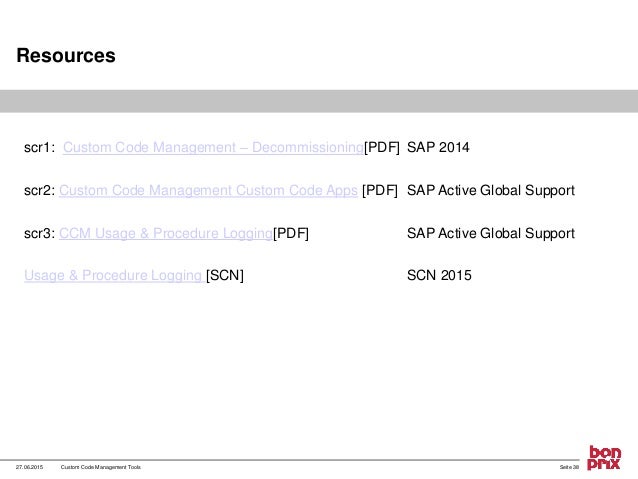Click the 'scr2:' label
638x479 pixels.
(39, 190)
